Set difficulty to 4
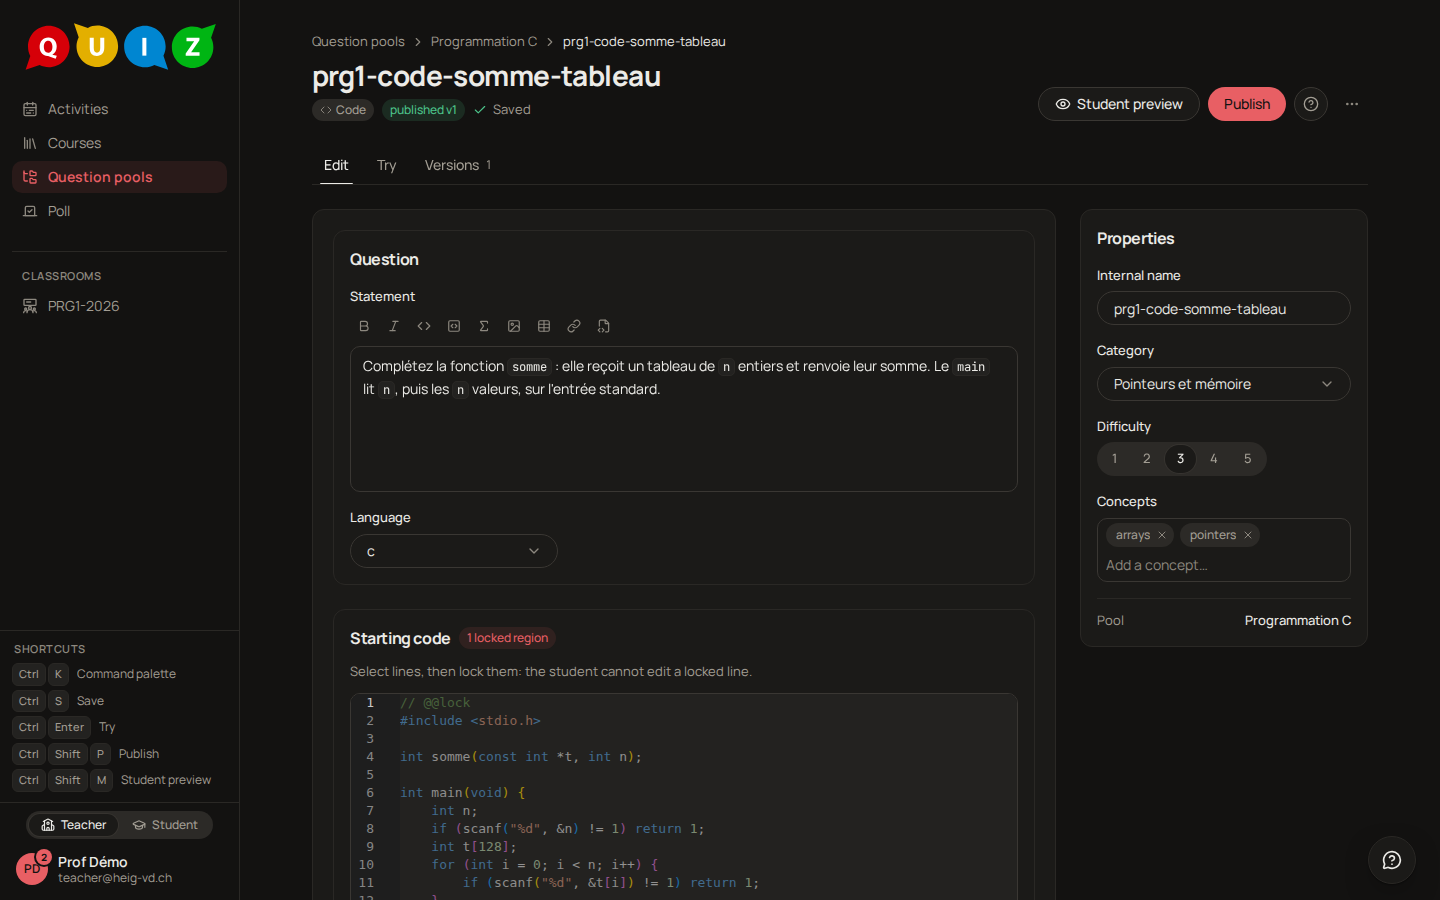This screenshot has width=1440, height=900. (1214, 459)
